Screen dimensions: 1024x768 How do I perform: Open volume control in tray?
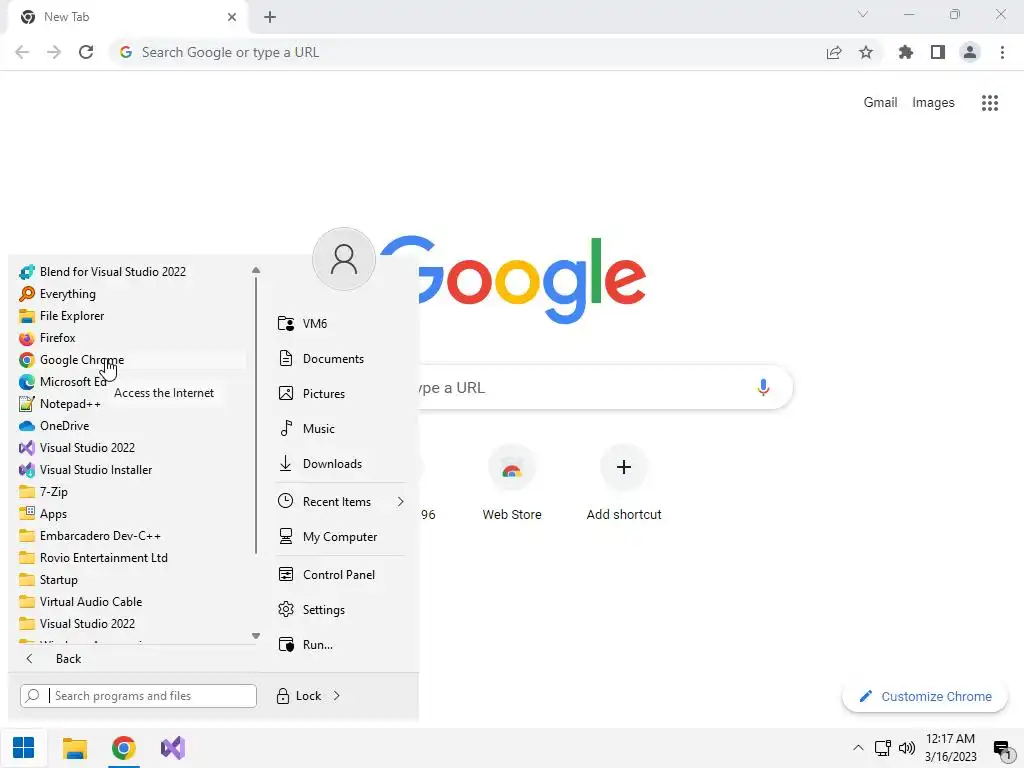pos(906,748)
